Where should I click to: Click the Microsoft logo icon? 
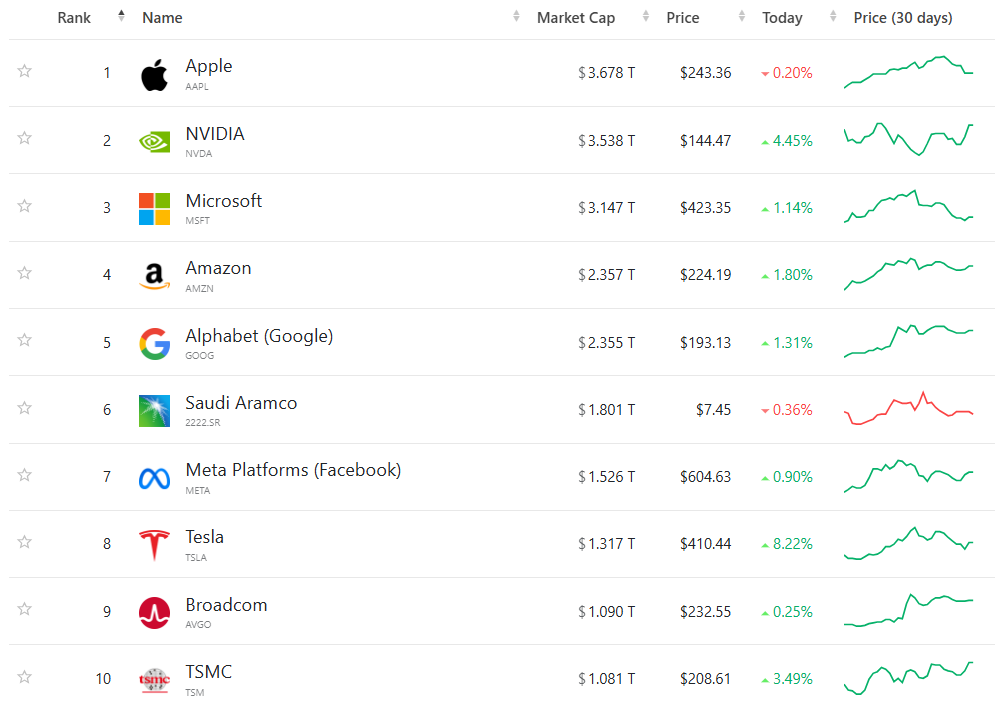pos(154,208)
